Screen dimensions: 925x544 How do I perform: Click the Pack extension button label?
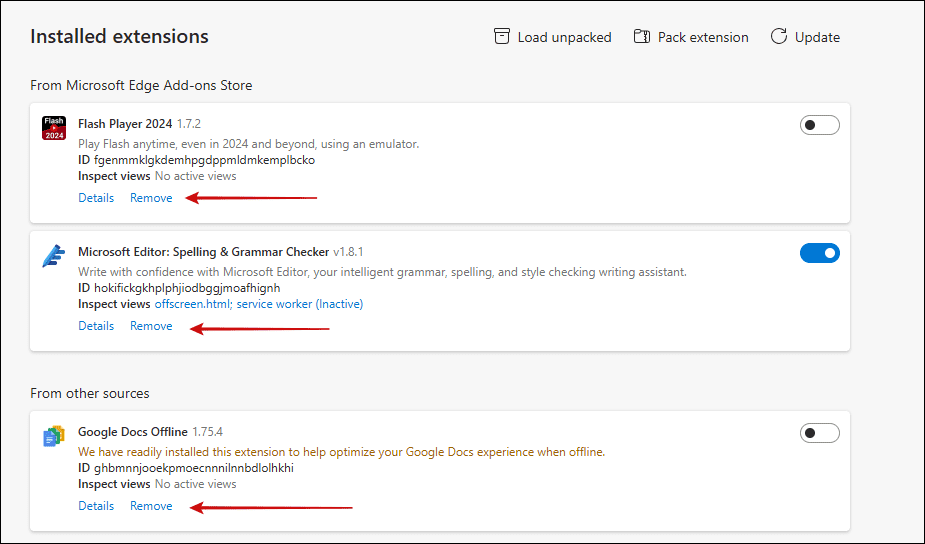coord(703,37)
